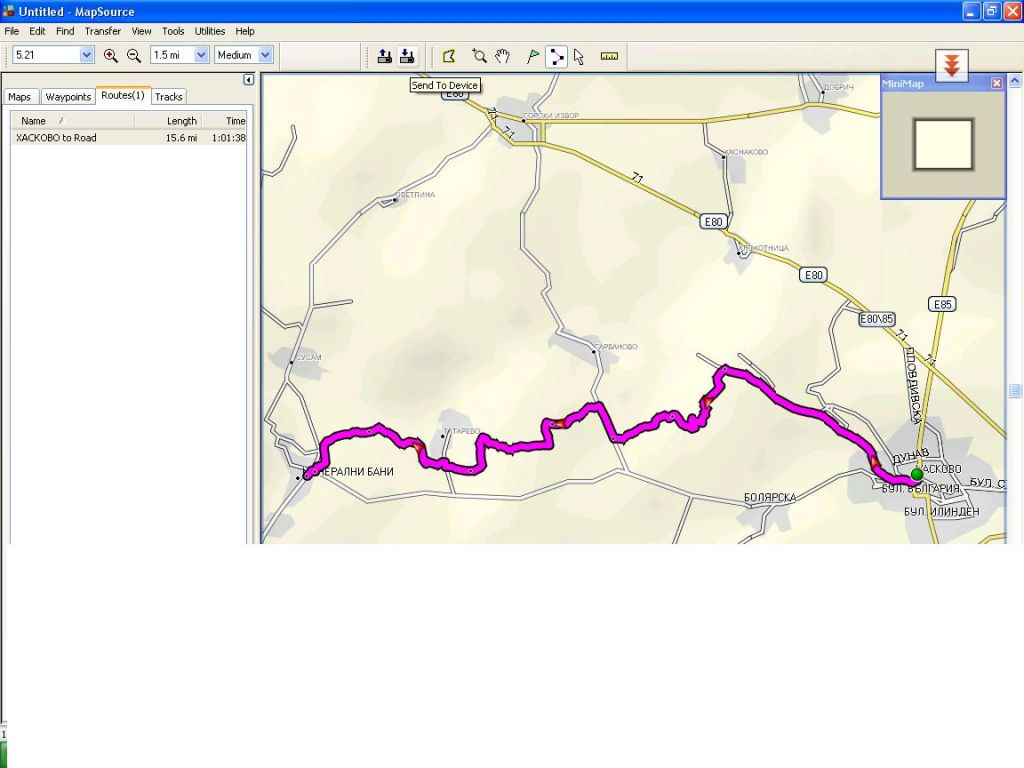This screenshot has width=1024, height=768.
Task: Click the КАСНАКОВО town label on map
Action: [746, 152]
